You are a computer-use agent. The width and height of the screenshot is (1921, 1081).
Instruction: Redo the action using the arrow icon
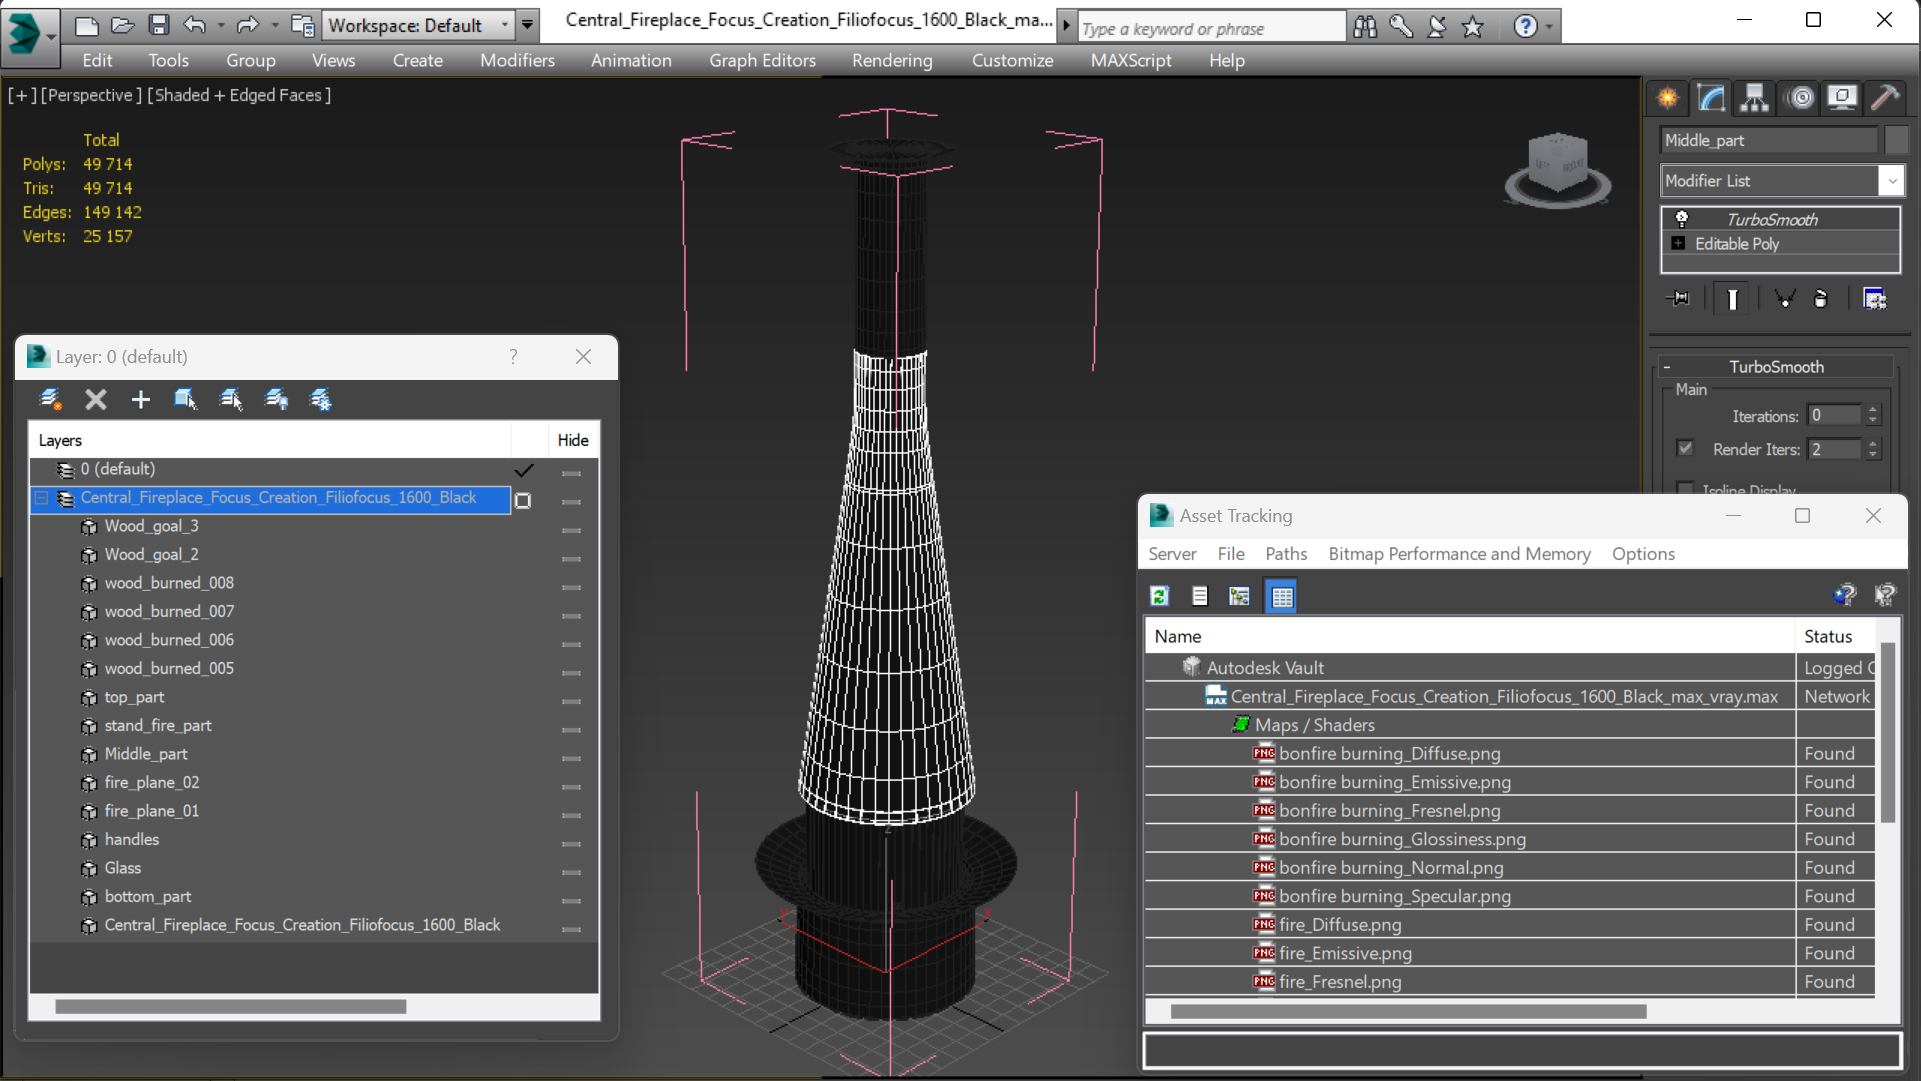247,25
